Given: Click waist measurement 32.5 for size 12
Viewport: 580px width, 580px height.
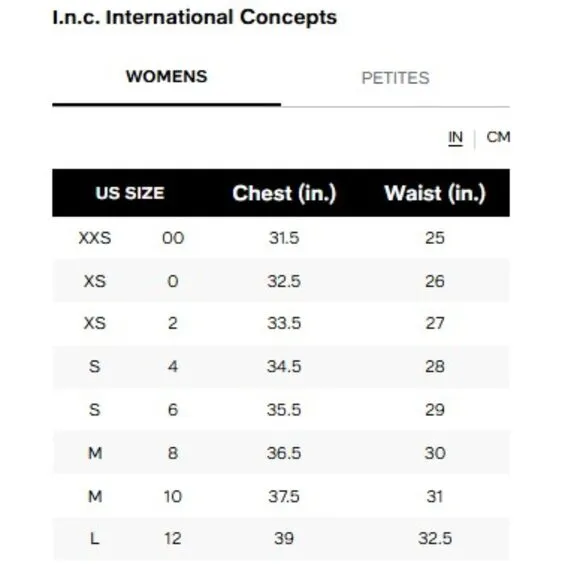Looking at the screenshot, I should pos(435,539).
